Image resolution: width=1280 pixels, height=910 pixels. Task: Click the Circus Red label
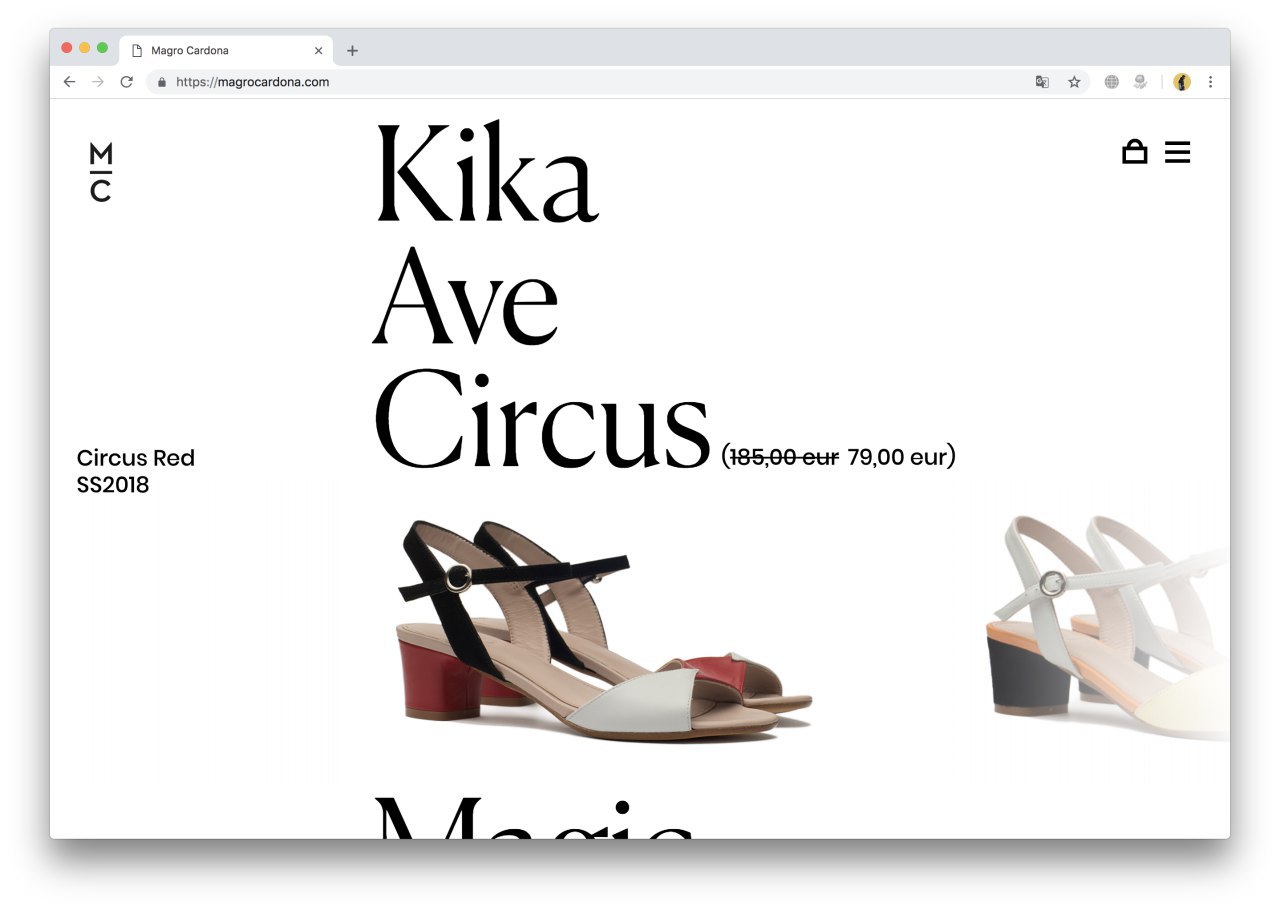pos(136,458)
